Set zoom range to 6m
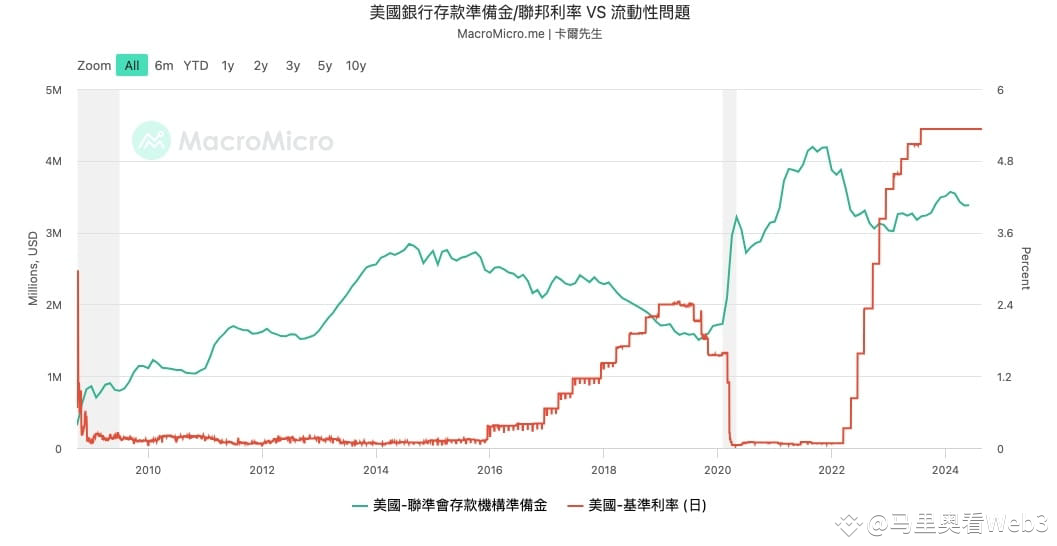This screenshot has width=1057, height=546. click(164, 65)
